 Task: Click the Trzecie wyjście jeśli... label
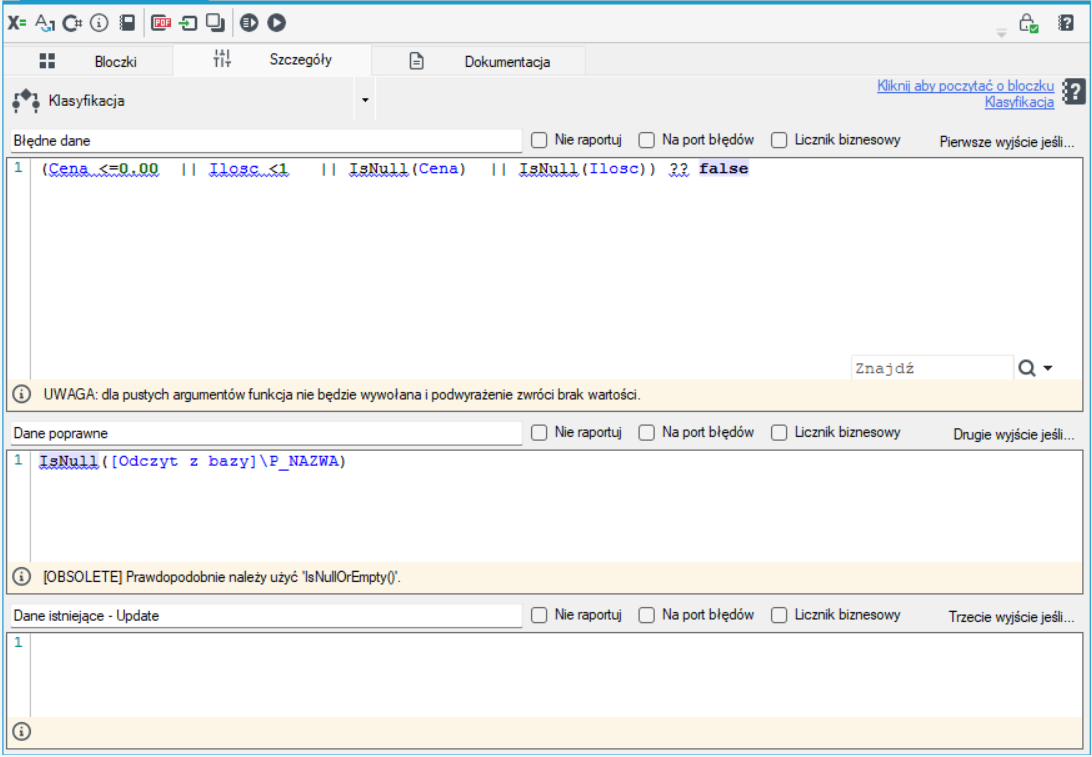1011,616
